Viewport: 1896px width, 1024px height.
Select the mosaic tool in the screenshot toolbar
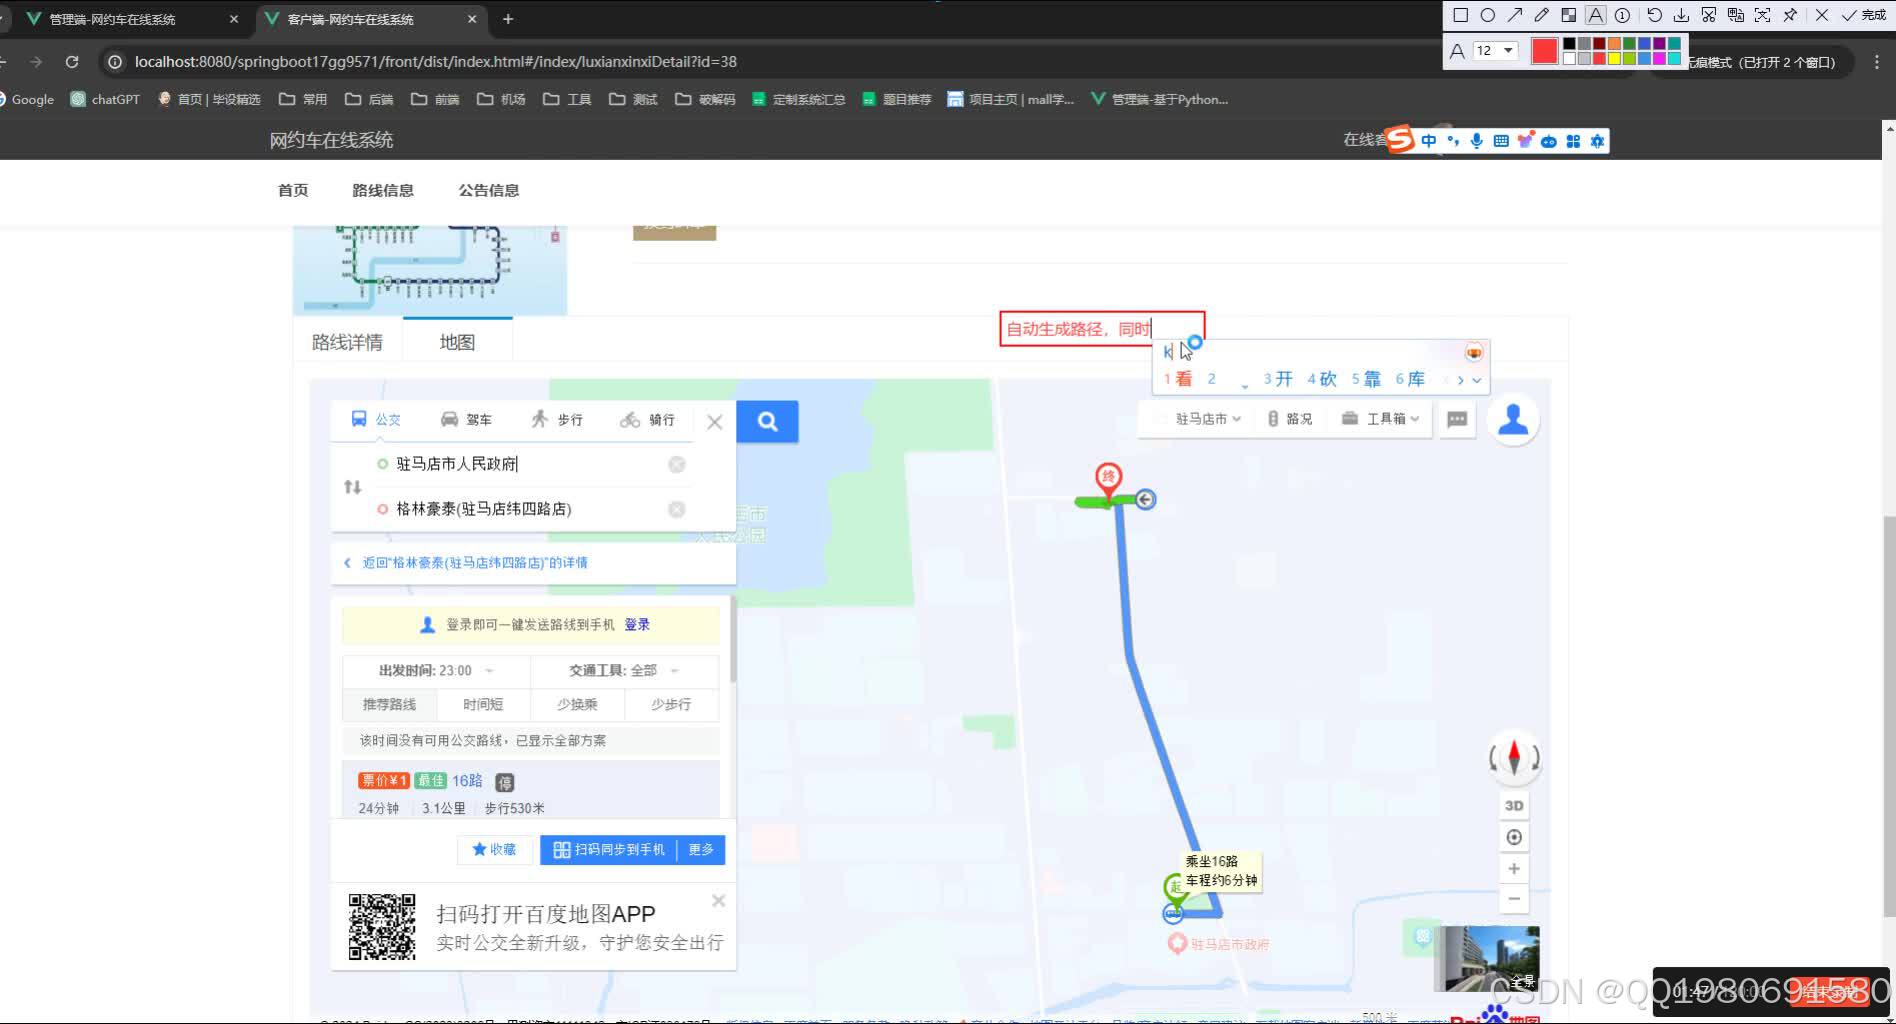1569,14
